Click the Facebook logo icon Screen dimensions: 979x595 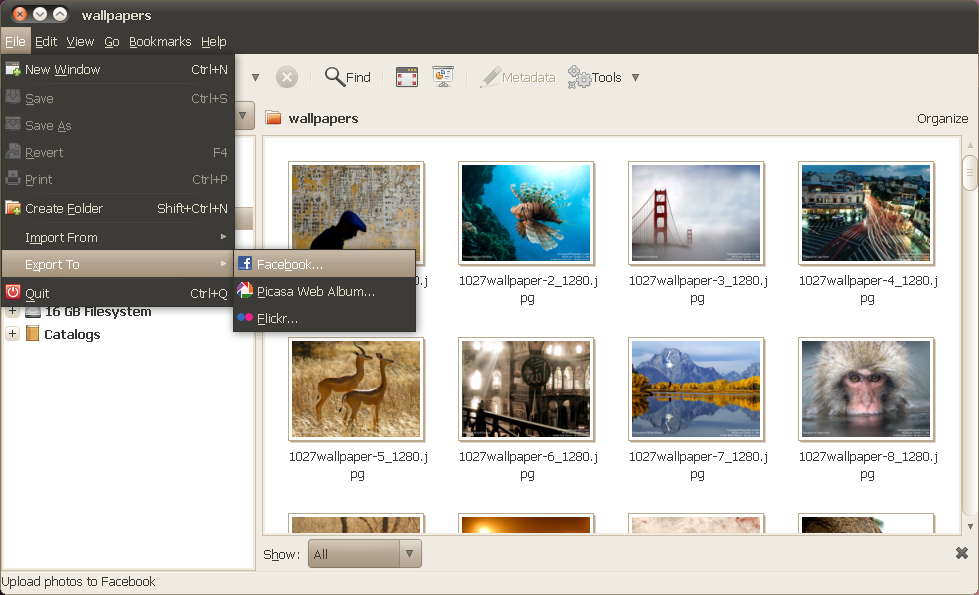point(245,263)
